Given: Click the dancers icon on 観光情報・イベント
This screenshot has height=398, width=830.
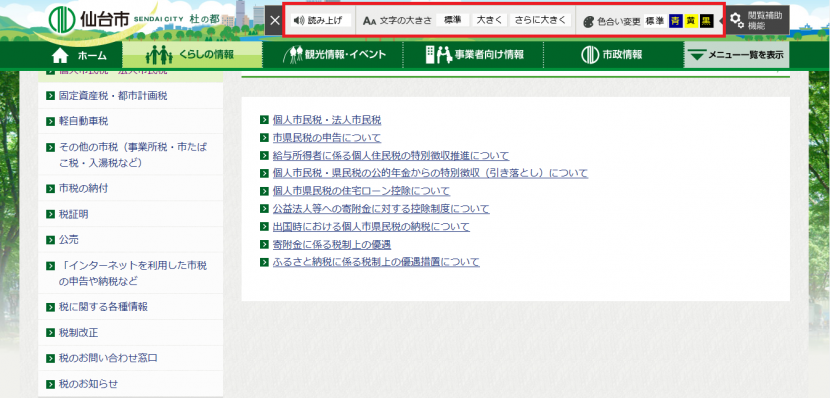Looking at the screenshot, I should [293, 55].
